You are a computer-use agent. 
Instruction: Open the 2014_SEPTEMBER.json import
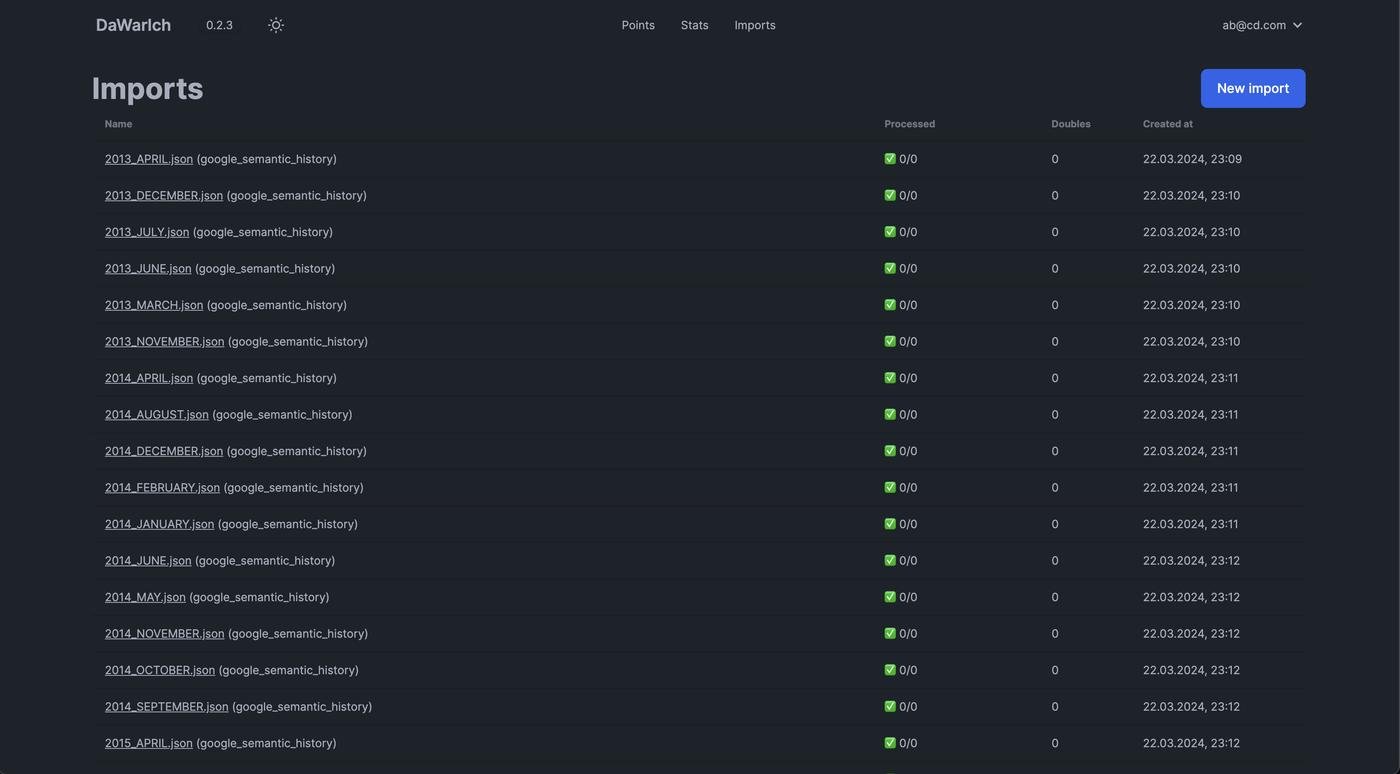click(x=166, y=707)
